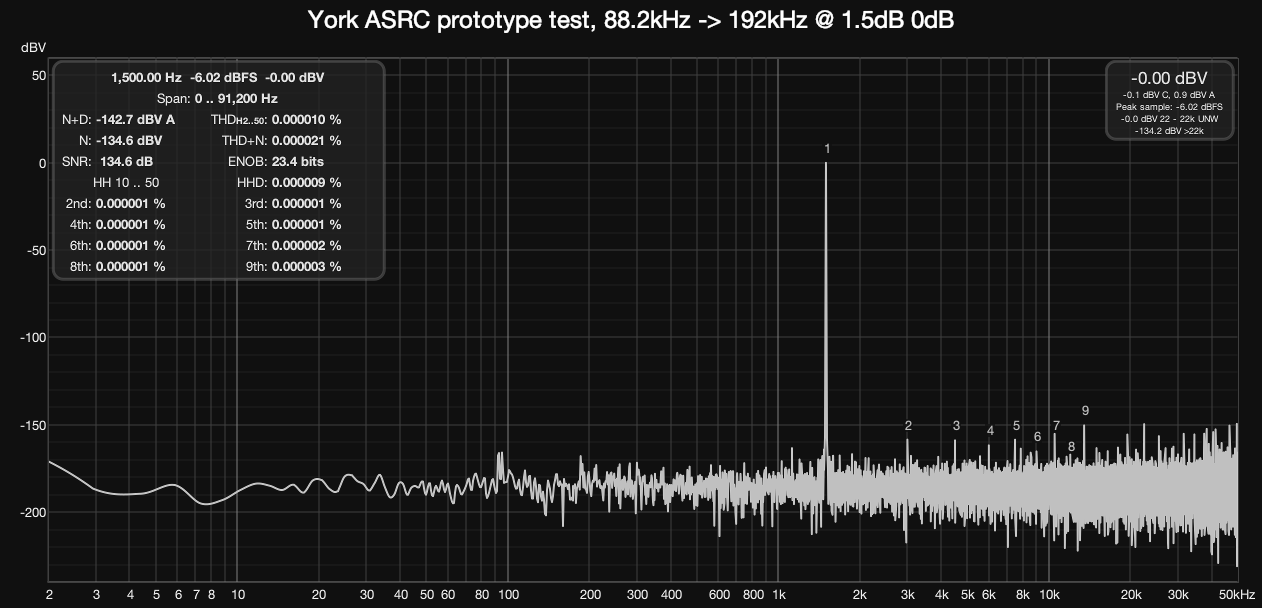Select the -0.0 dBV 22 - 22k UNW line
Viewport: 1262px width, 608px height.
[x=1169, y=118]
